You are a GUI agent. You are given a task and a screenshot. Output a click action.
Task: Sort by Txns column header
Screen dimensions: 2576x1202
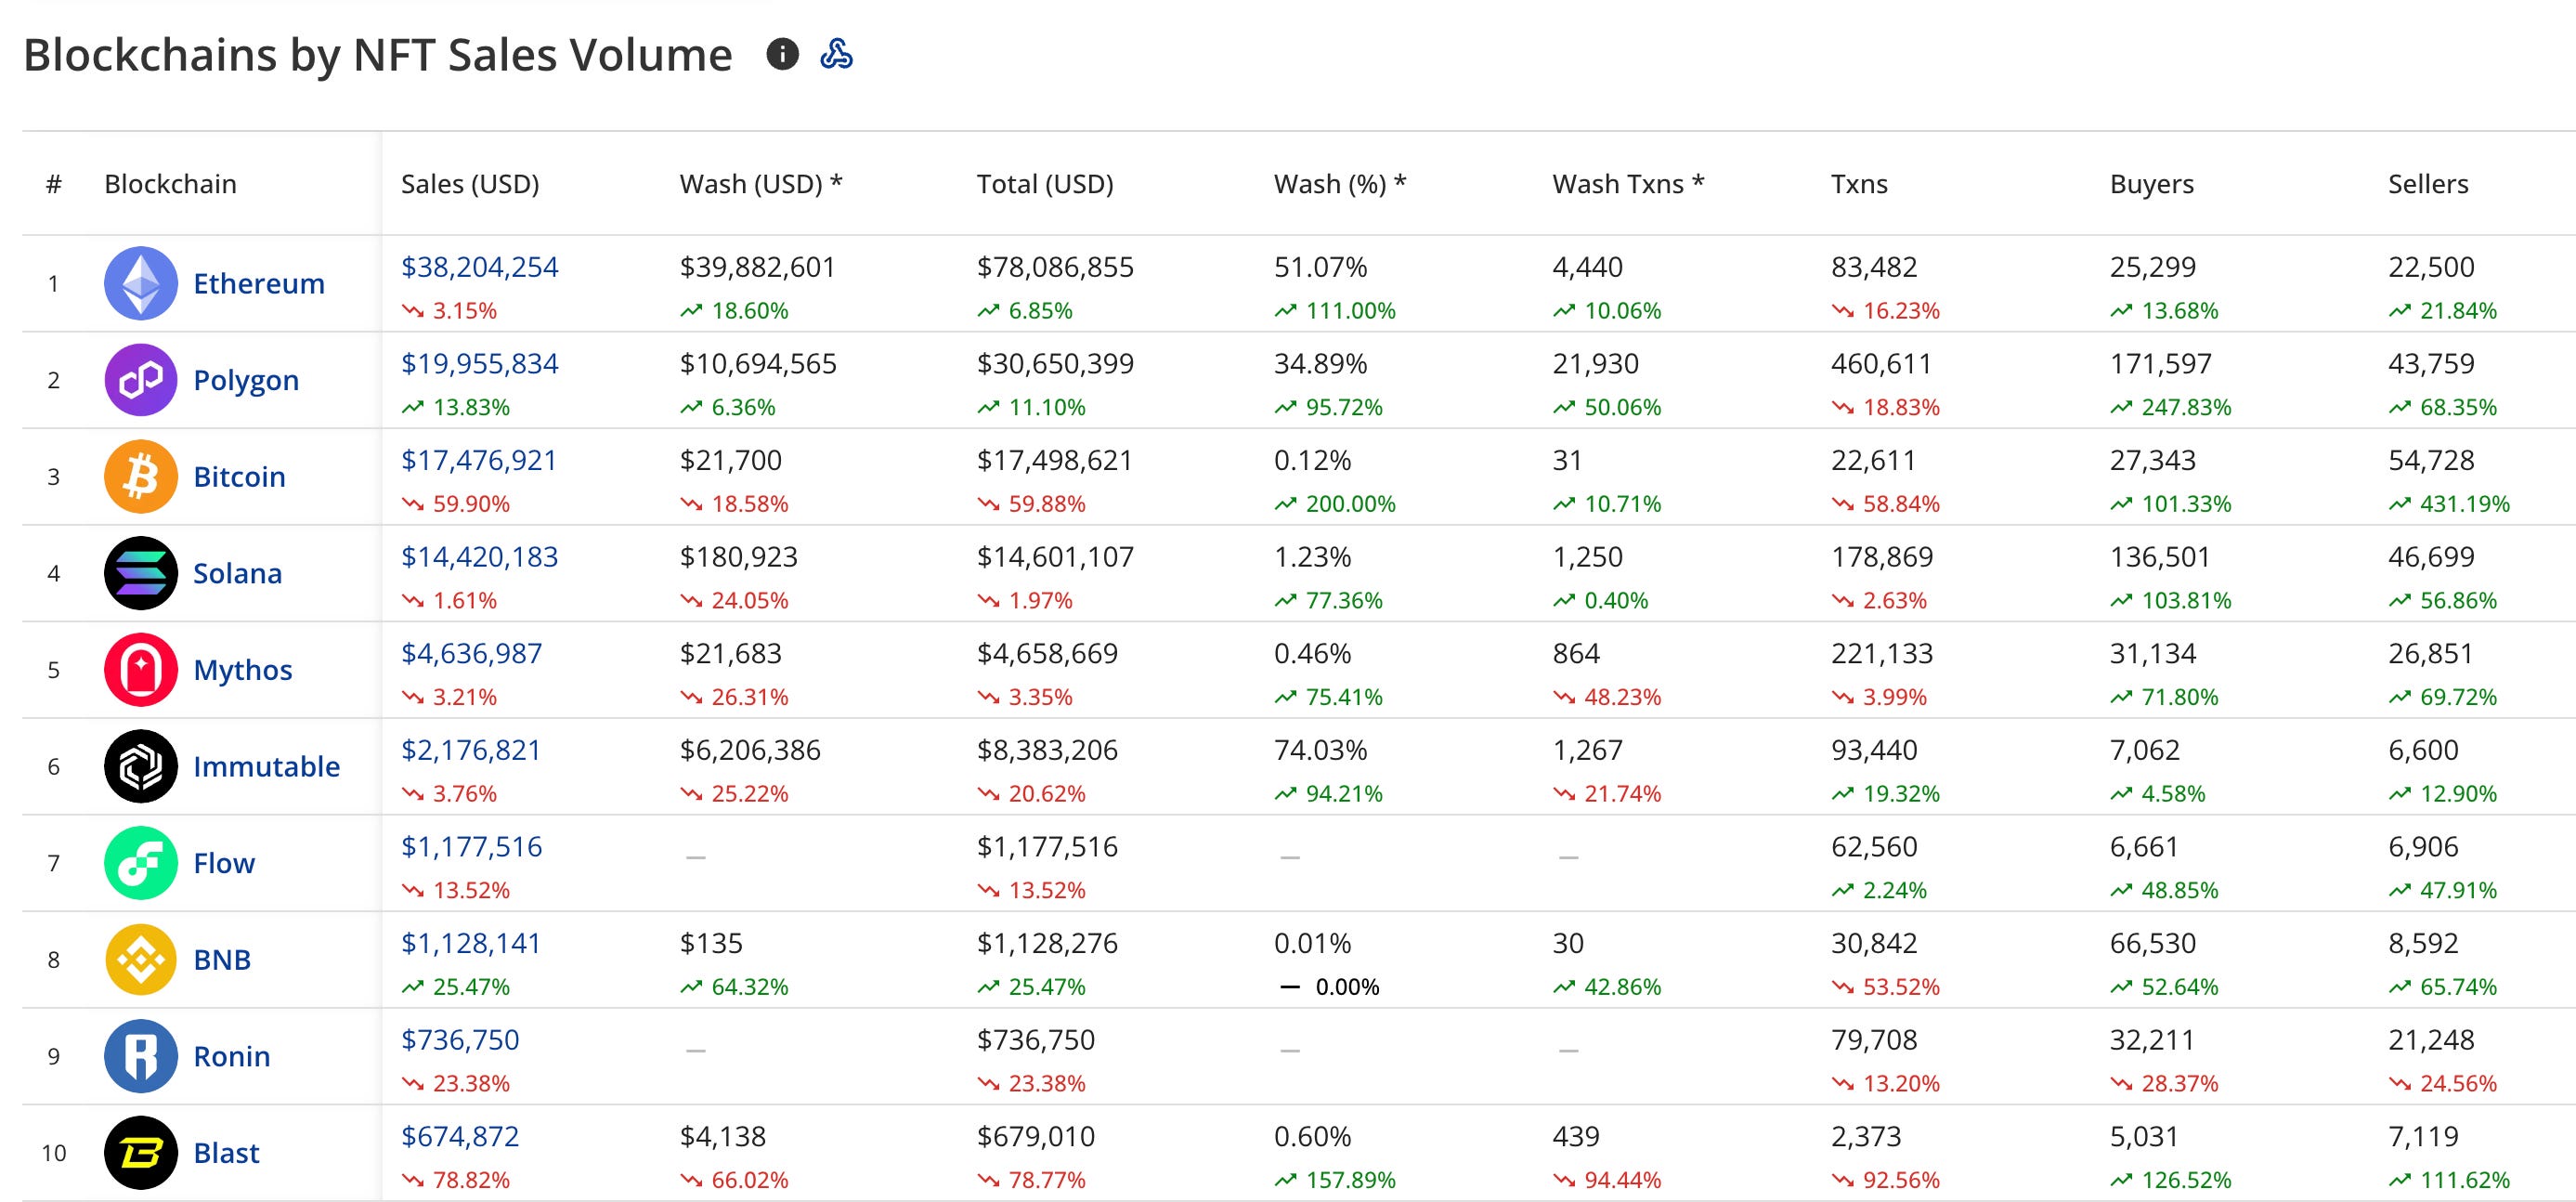[x=1859, y=184]
